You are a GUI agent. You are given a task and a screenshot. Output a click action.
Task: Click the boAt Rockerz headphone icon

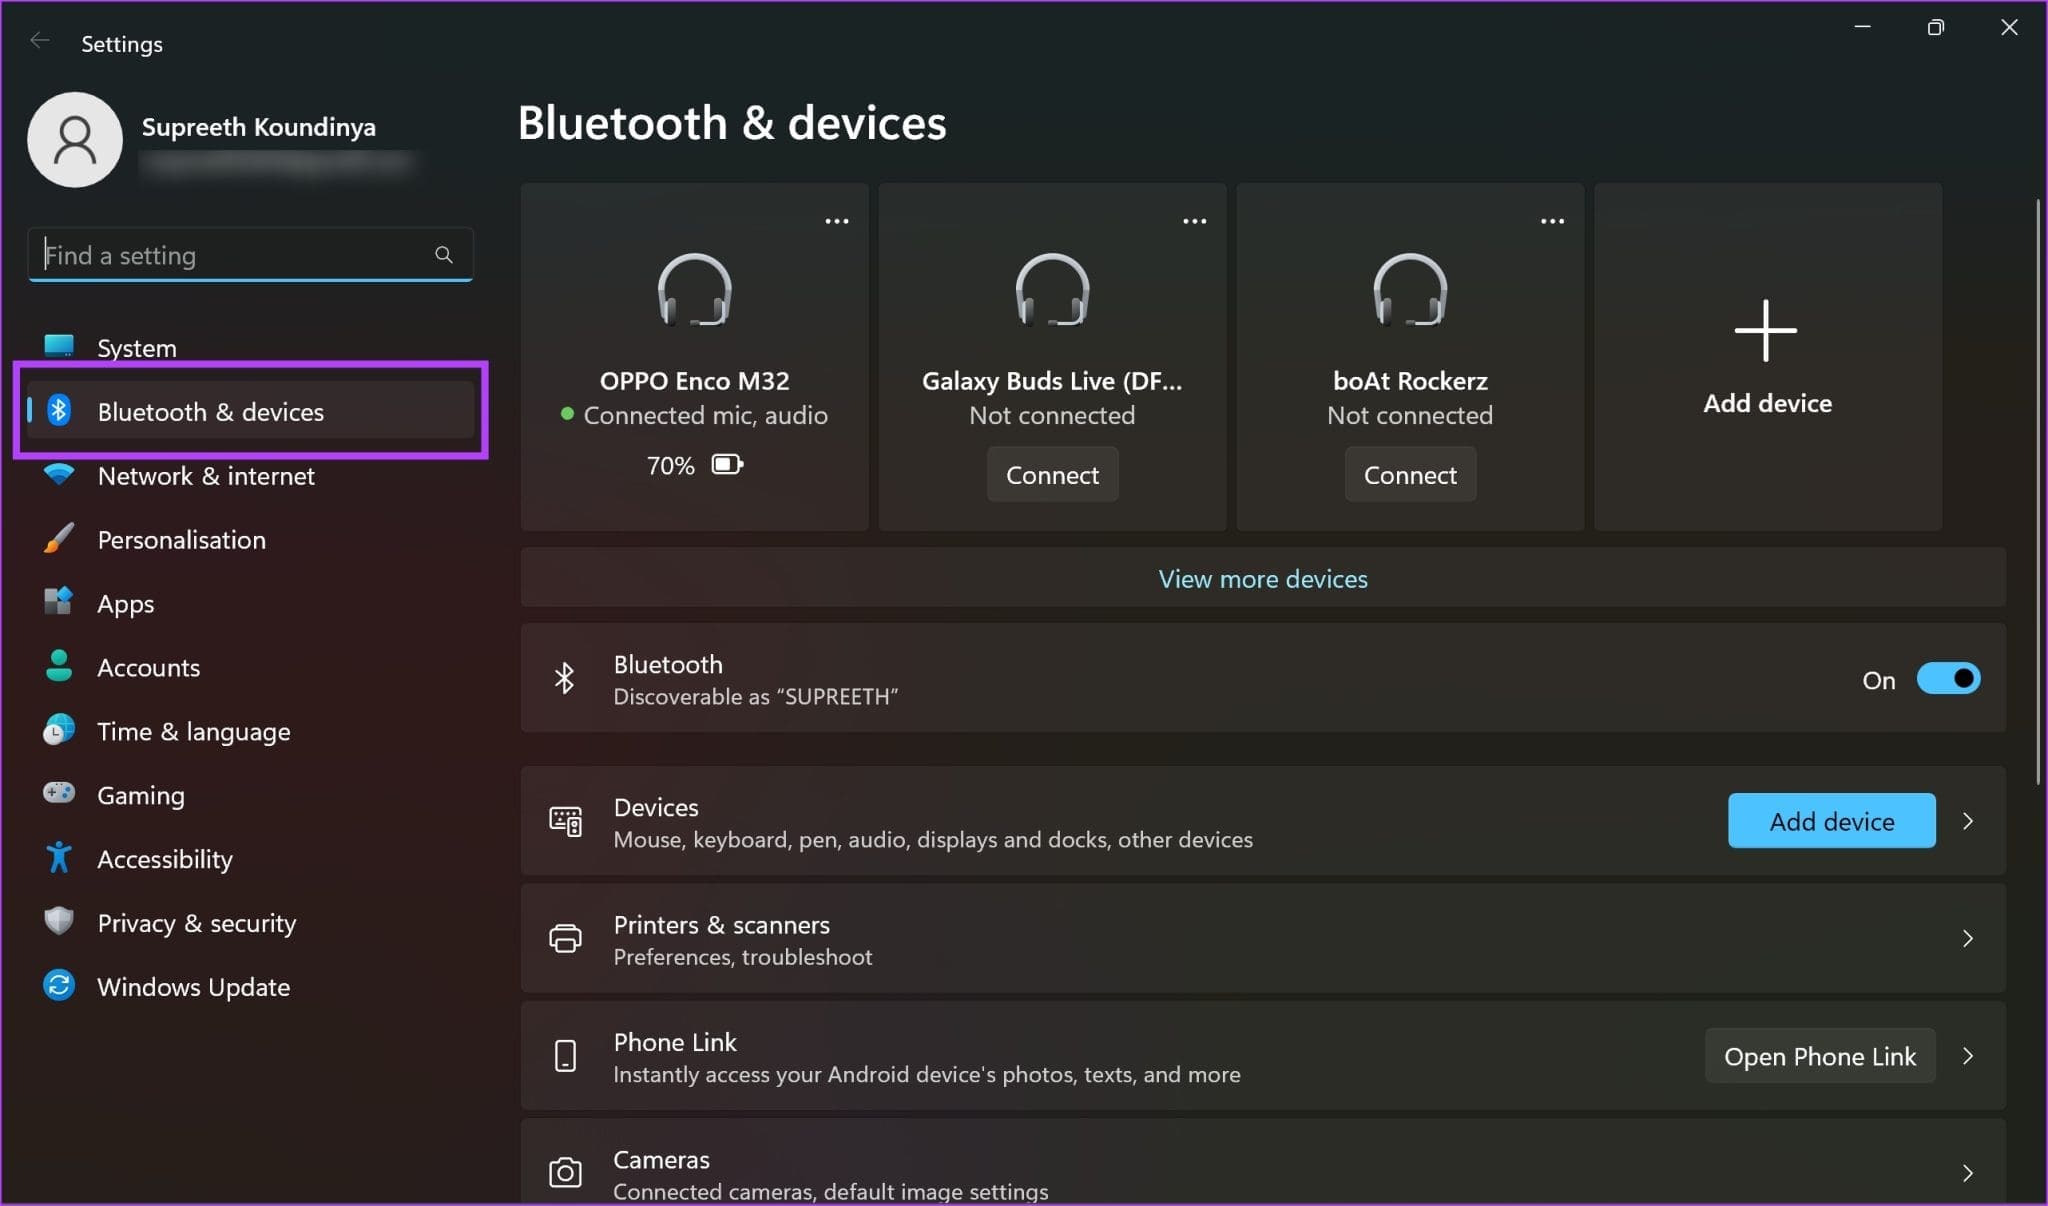pyautogui.click(x=1409, y=290)
